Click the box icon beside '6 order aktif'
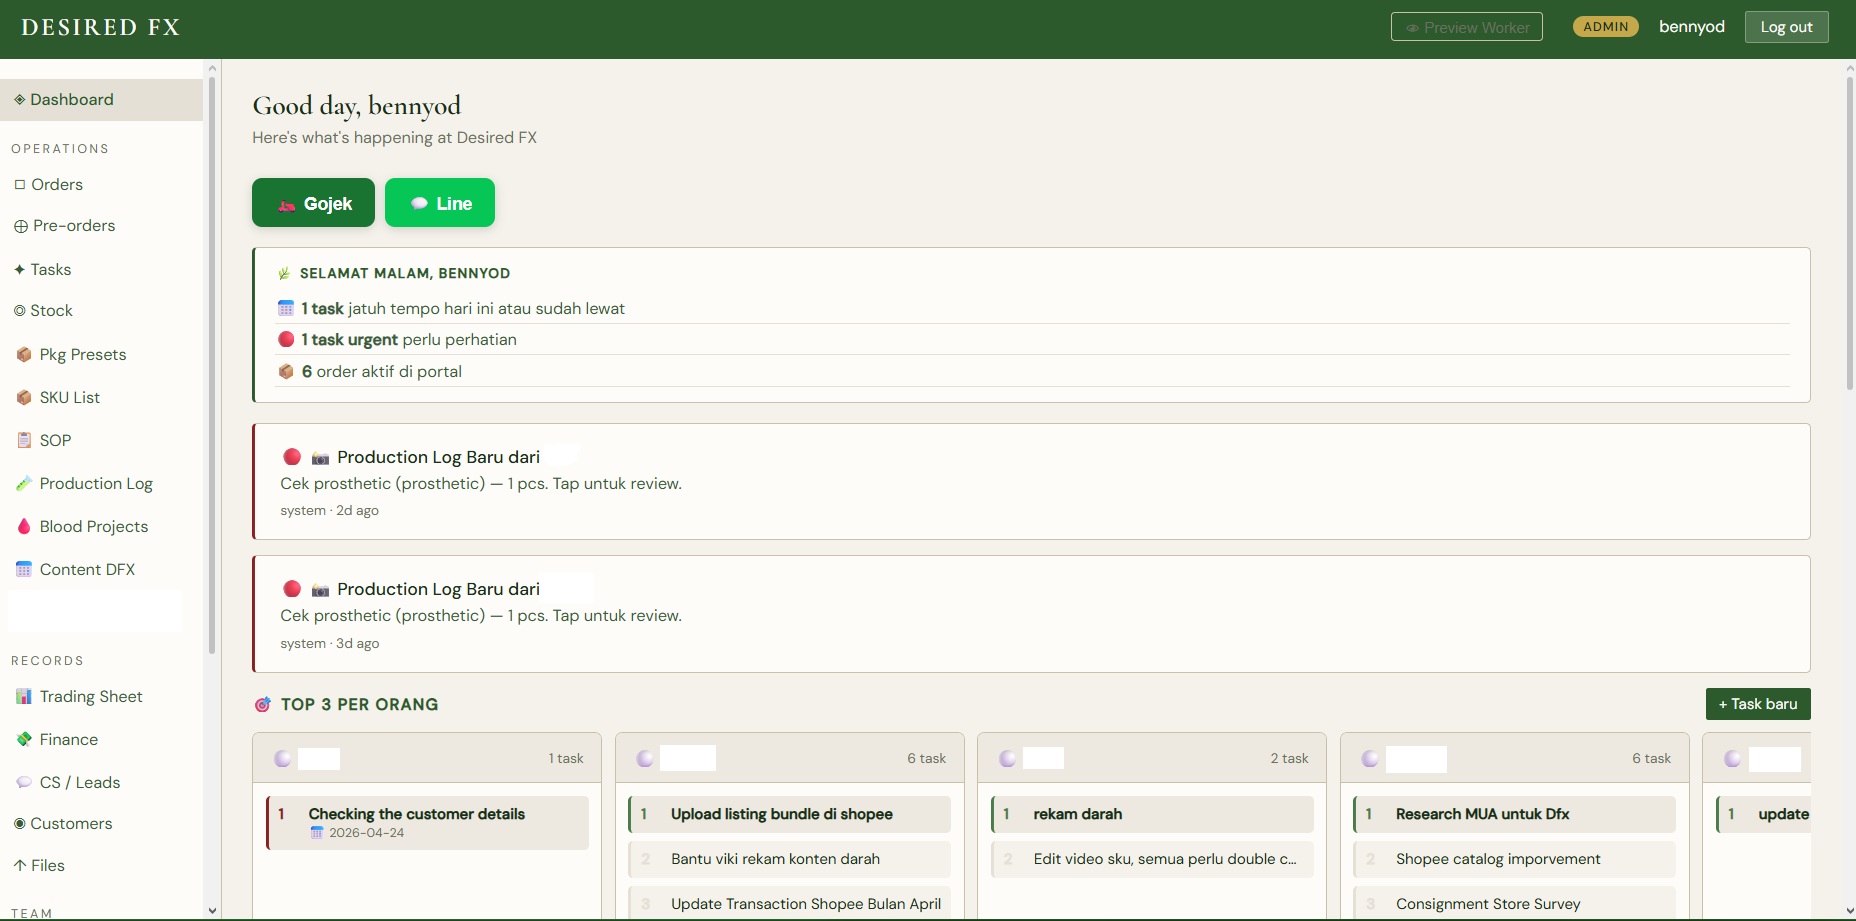The width and height of the screenshot is (1856, 921). (x=286, y=372)
